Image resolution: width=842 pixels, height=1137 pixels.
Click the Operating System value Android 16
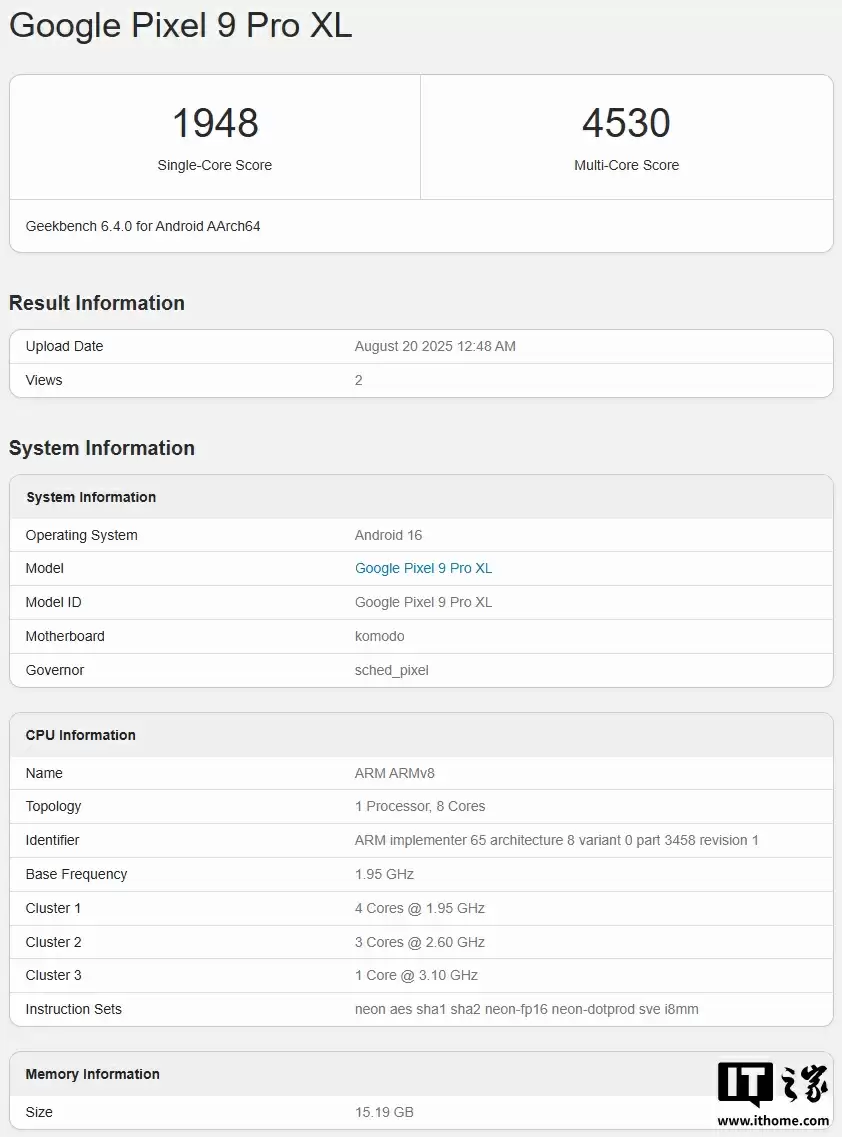tap(388, 535)
